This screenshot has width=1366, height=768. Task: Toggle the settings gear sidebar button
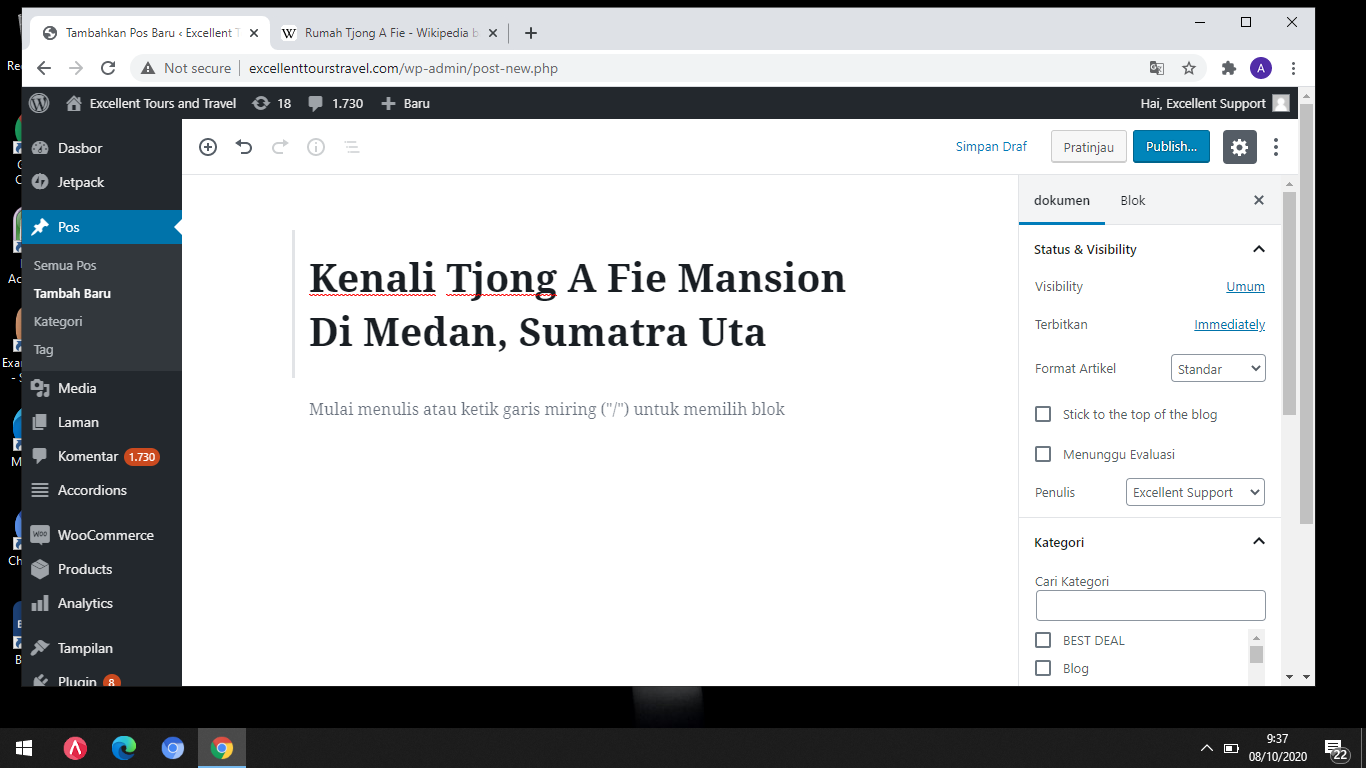[1239, 147]
